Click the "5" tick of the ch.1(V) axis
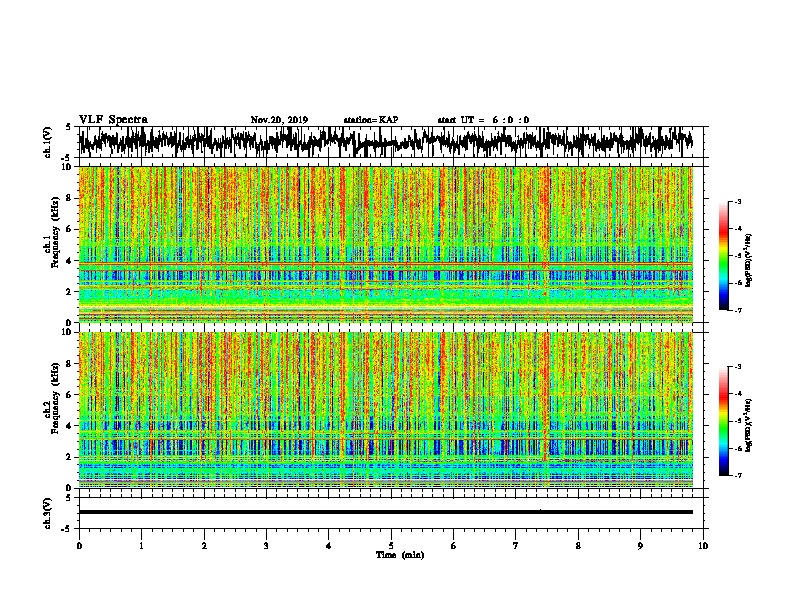Viewport: 792px width, 612px height. tap(69, 127)
